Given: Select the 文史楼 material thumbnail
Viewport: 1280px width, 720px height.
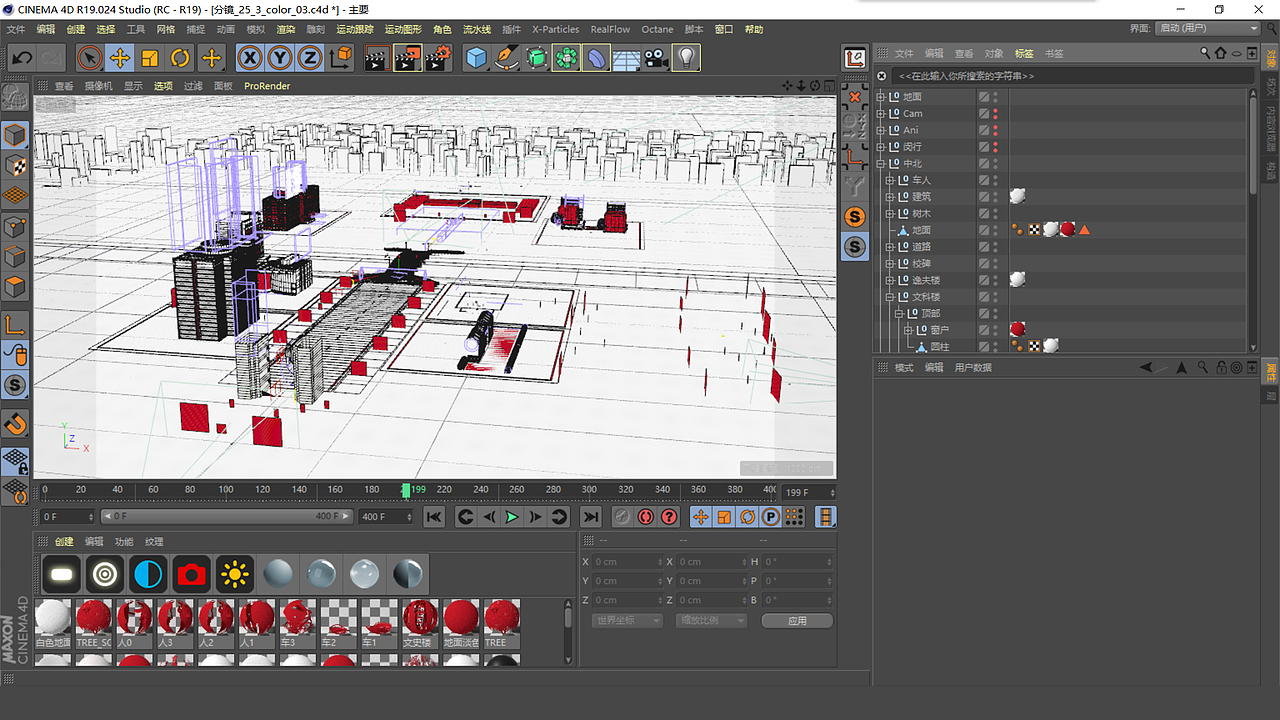Looking at the screenshot, I should pos(420,624).
